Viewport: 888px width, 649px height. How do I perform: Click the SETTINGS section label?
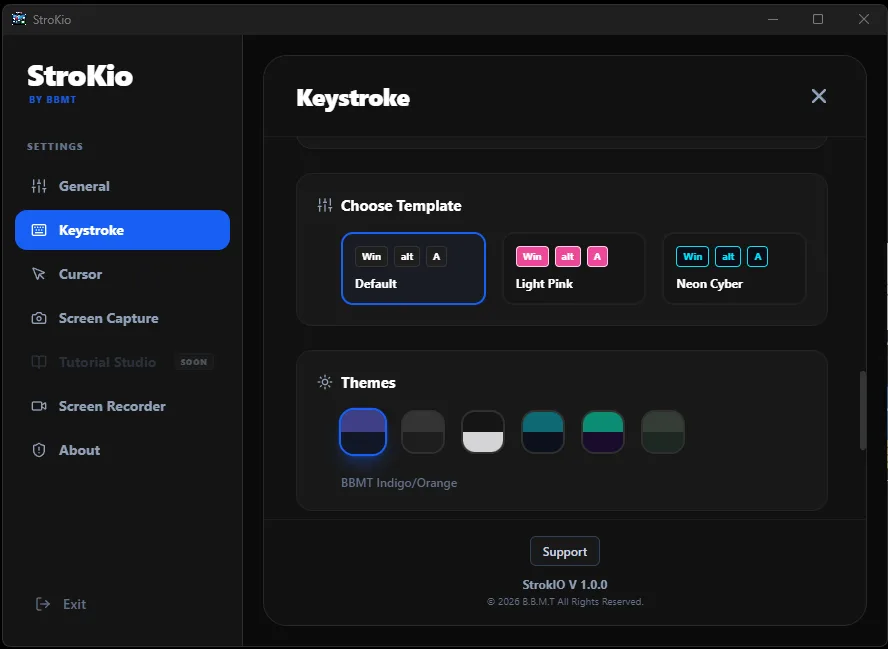pyautogui.click(x=55, y=147)
